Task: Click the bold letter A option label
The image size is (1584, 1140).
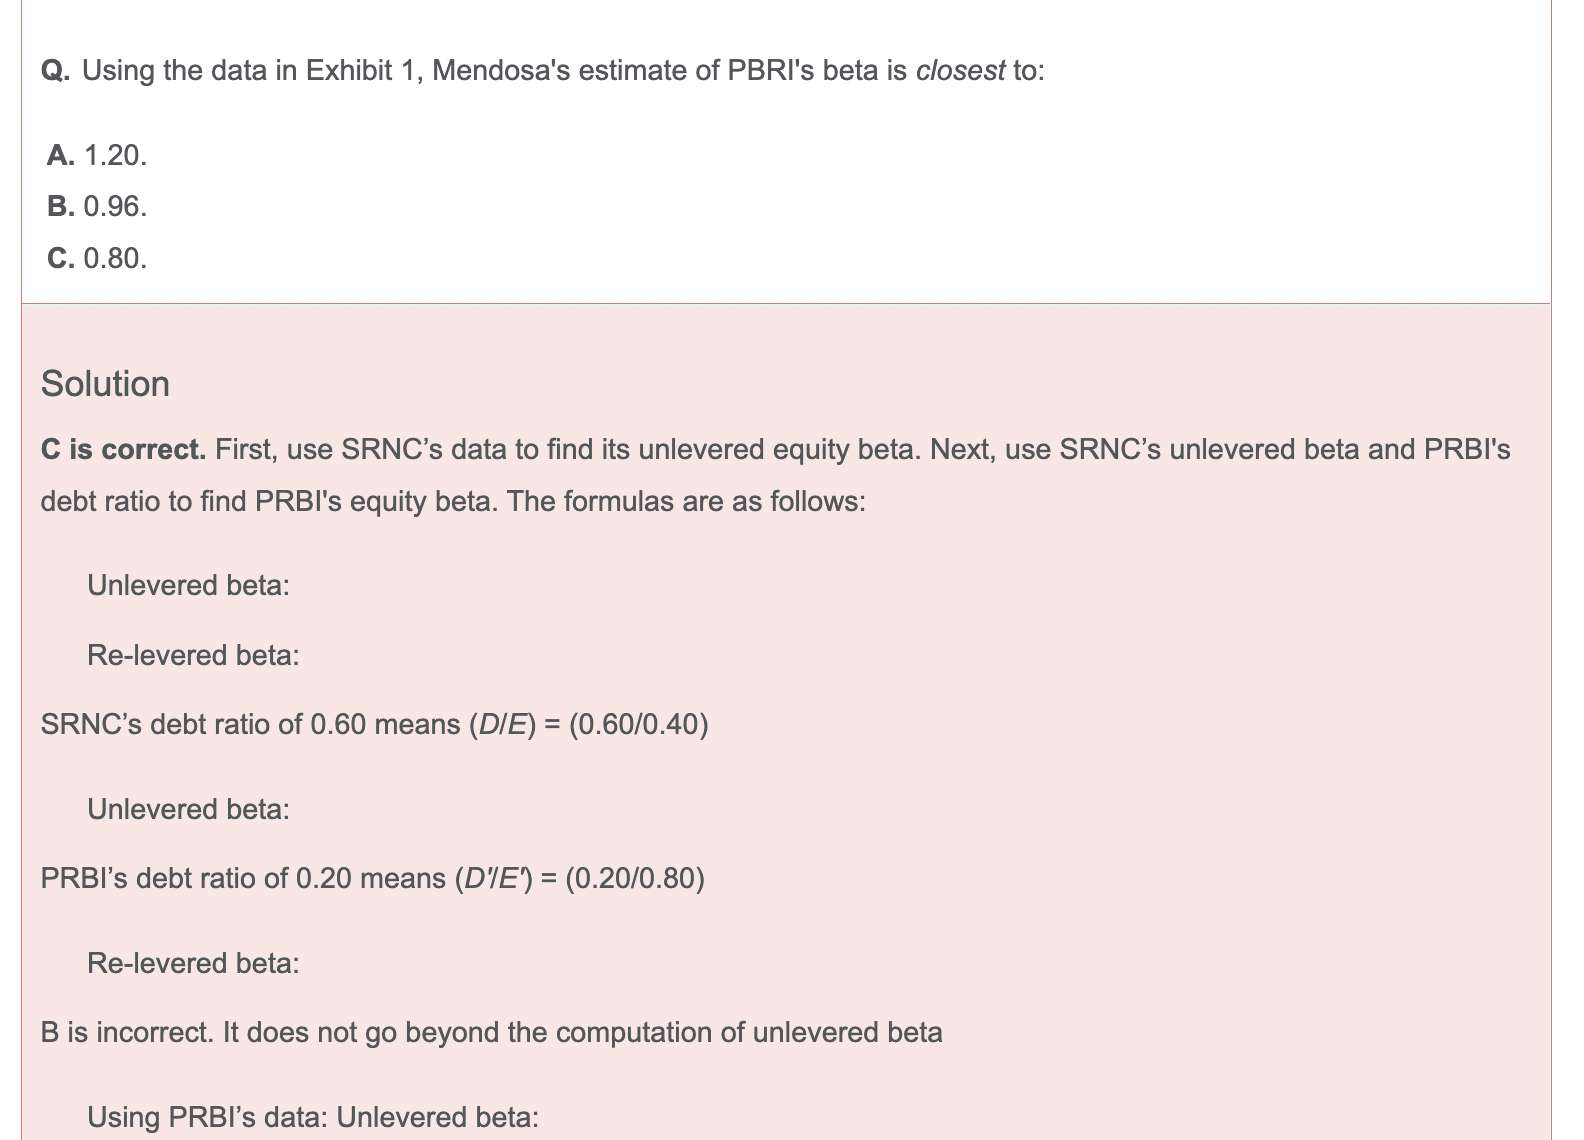Action: [60, 155]
